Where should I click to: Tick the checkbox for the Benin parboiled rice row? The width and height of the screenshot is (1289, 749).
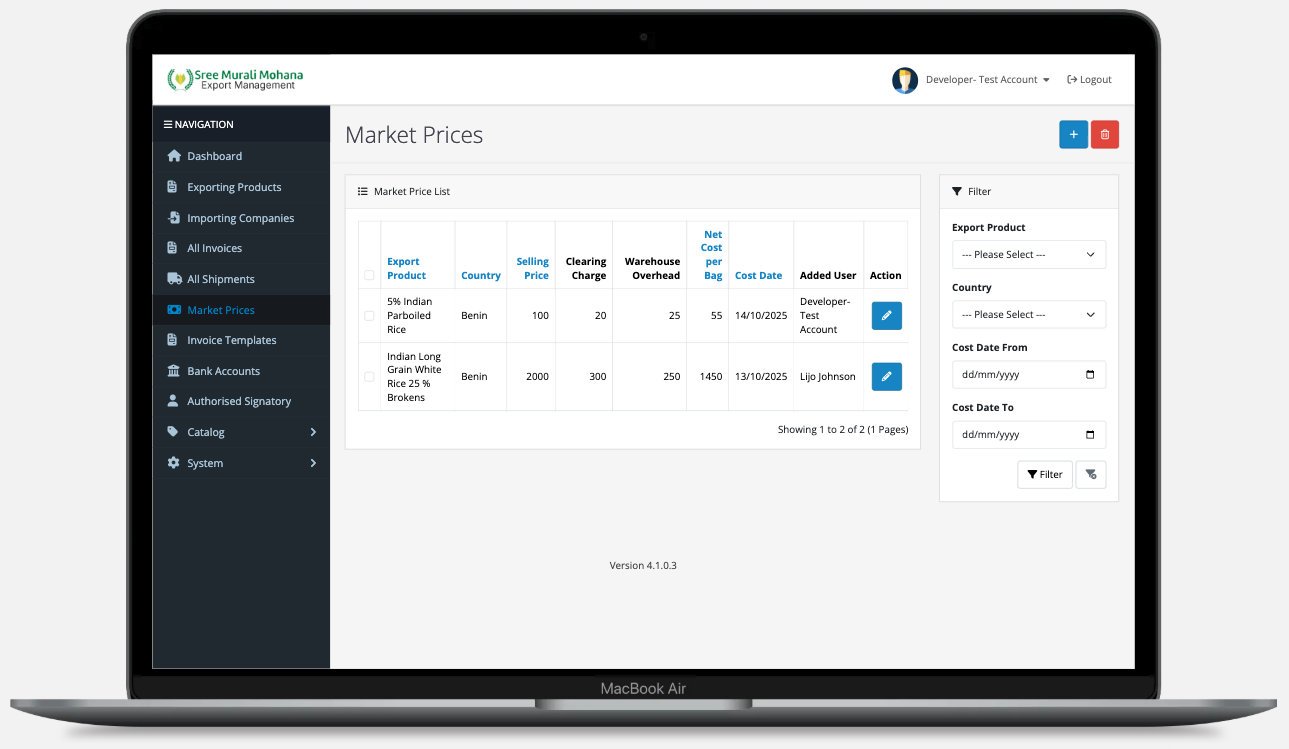tap(369, 315)
